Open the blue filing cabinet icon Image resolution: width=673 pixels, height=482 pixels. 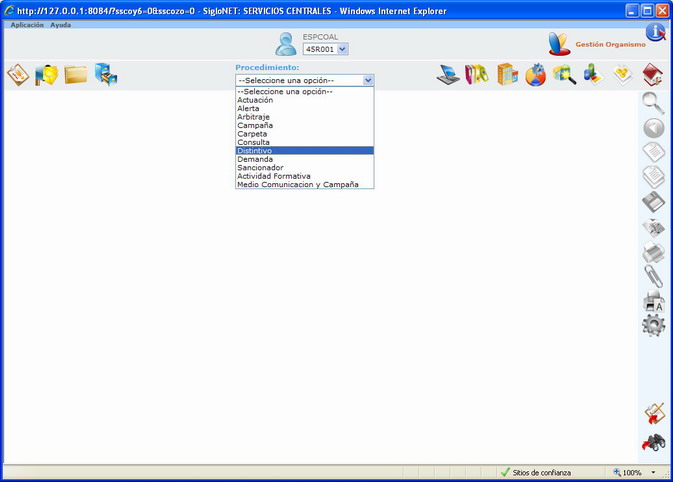coord(106,74)
